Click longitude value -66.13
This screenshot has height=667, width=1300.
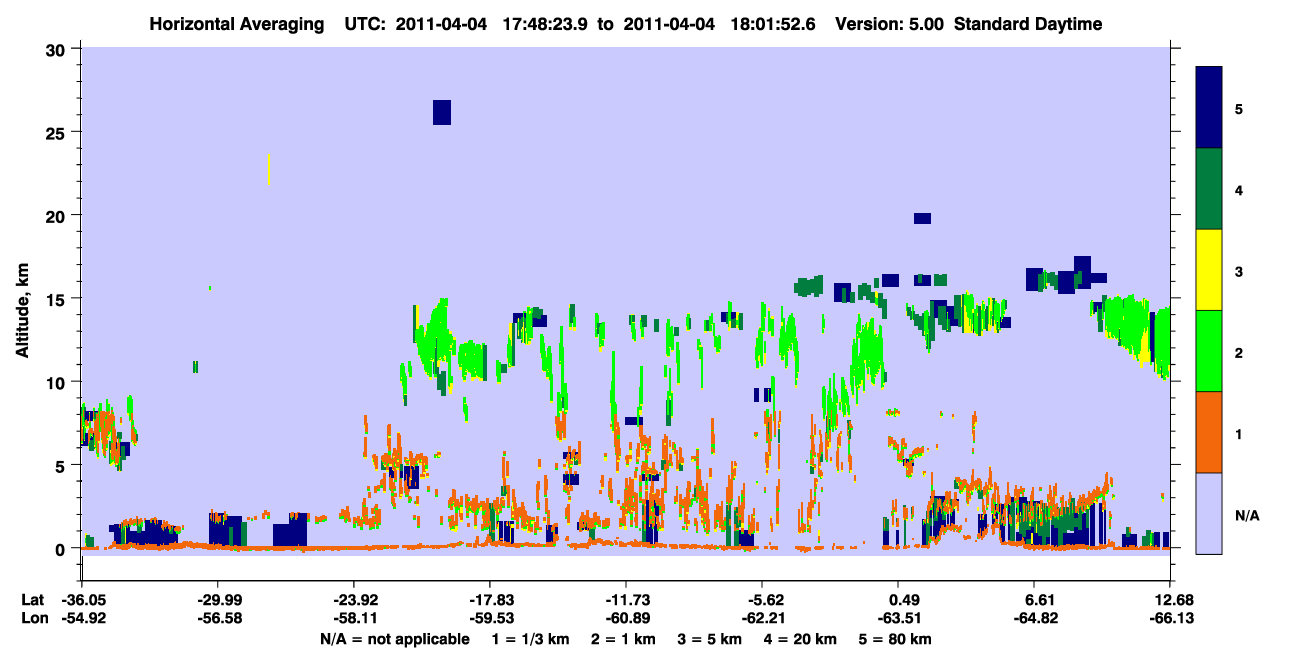pyautogui.click(x=1170, y=619)
